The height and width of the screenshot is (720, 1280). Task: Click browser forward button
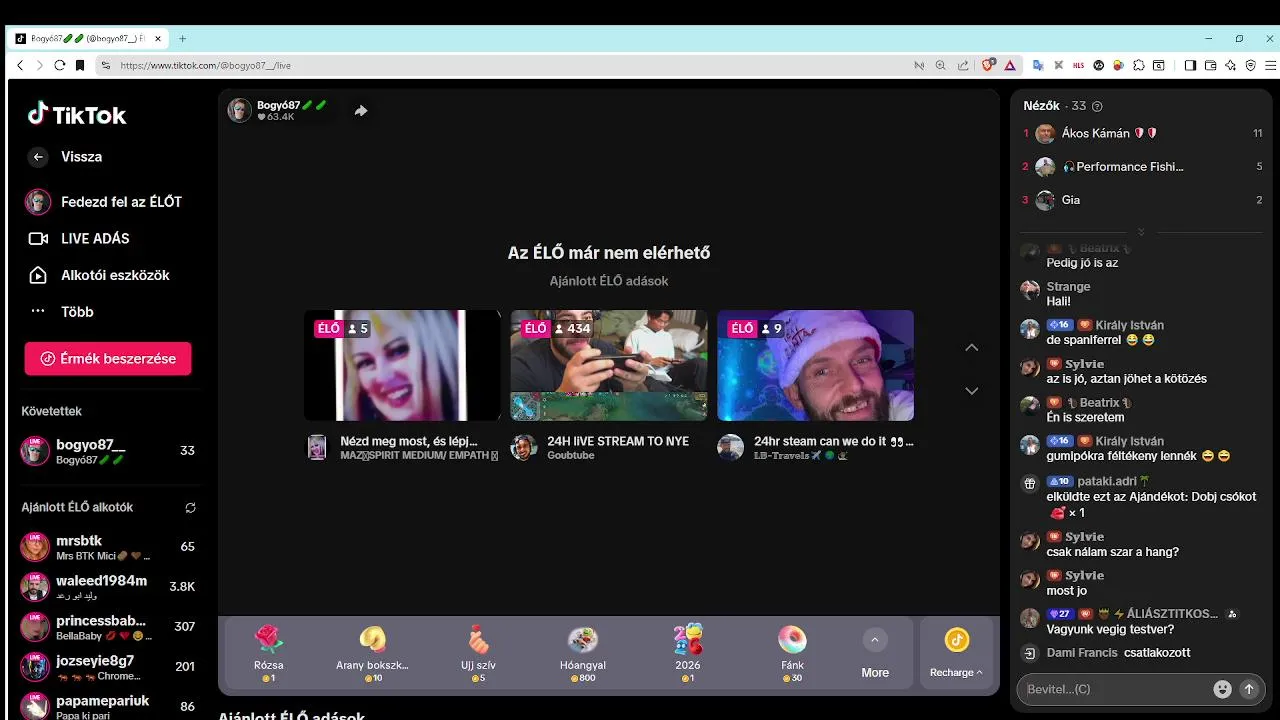pos(39,65)
